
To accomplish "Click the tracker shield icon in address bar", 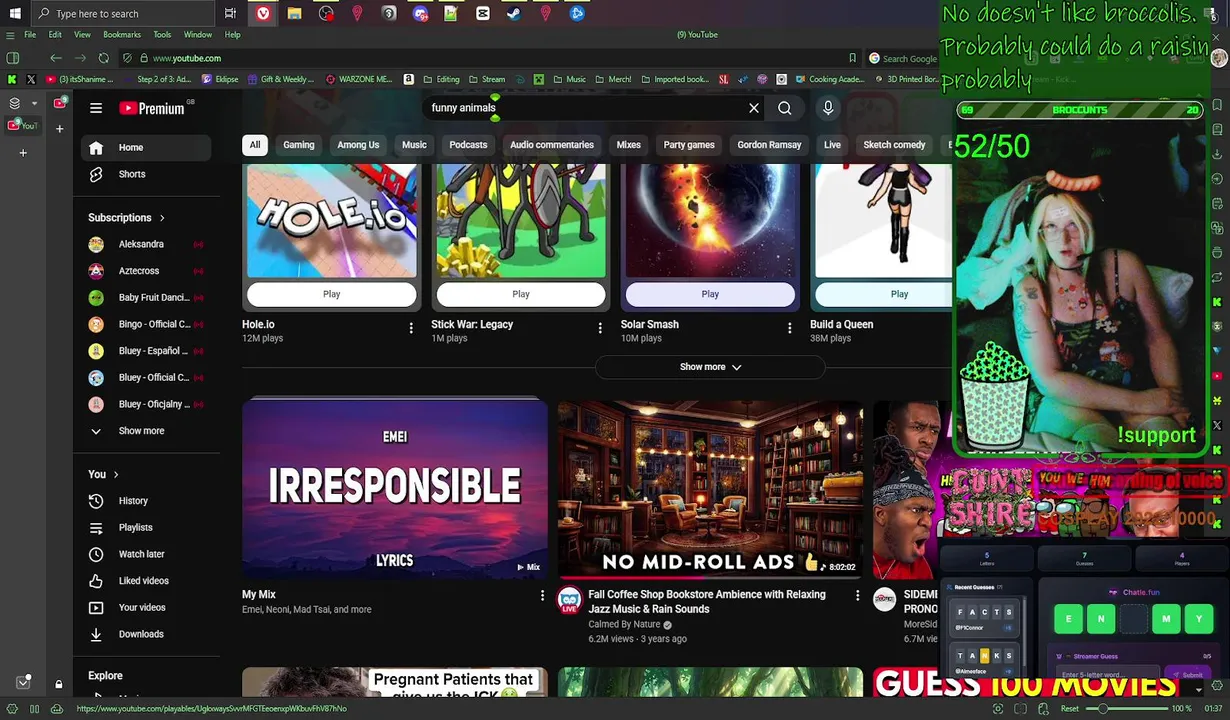I will tap(127, 58).
